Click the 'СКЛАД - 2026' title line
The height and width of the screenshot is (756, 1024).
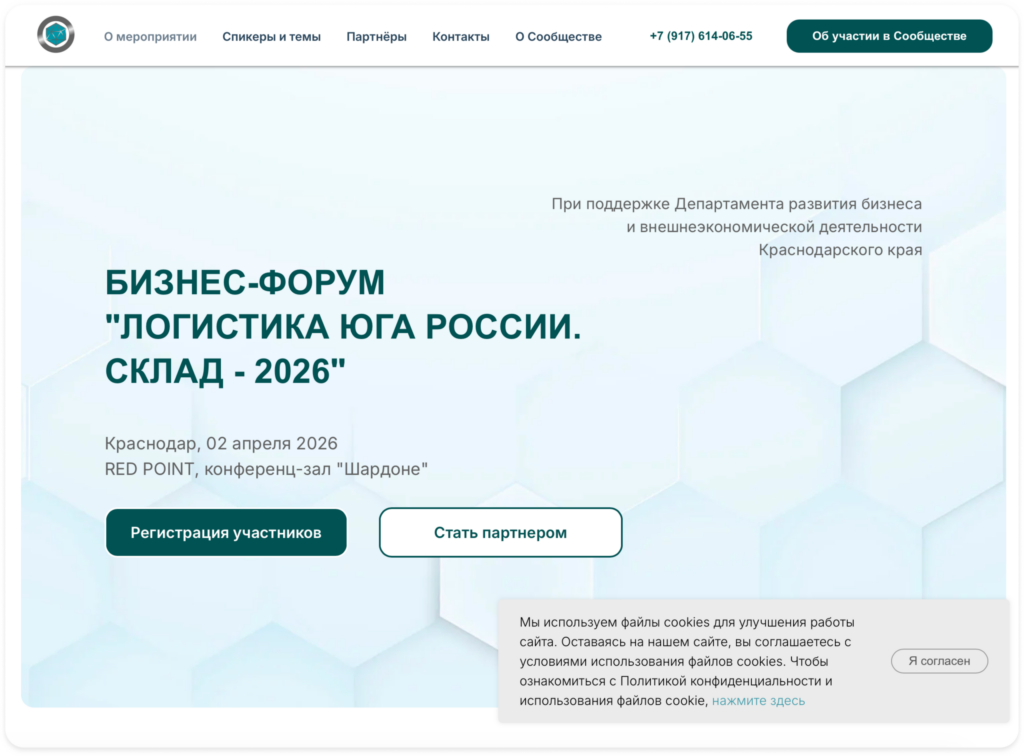click(225, 371)
